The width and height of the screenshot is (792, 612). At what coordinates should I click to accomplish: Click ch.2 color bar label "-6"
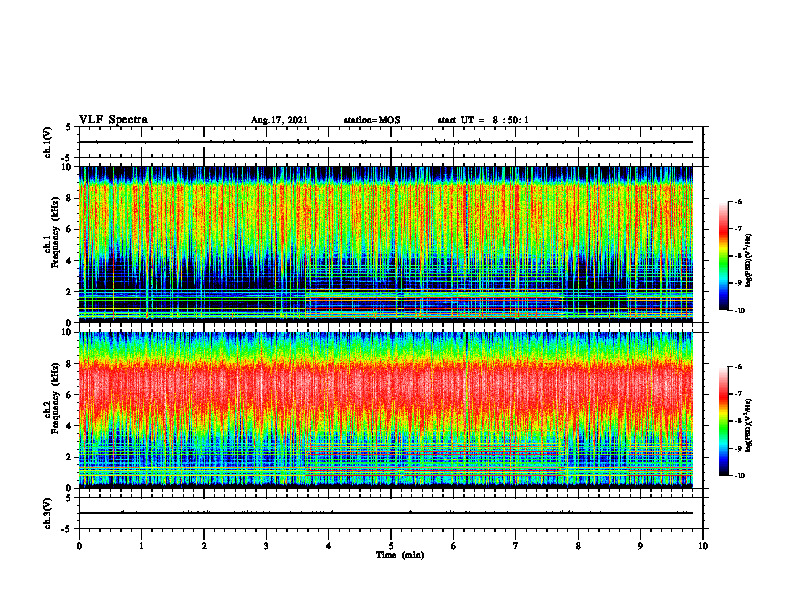click(738, 367)
